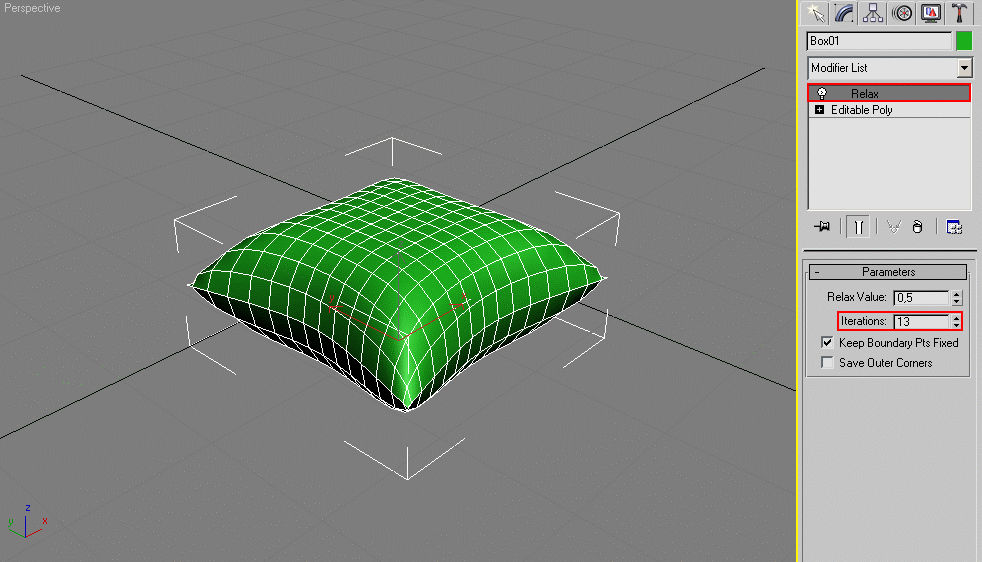Open the Modifier List dropdown
Image resolution: width=982 pixels, height=562 pixels.
[964, 68]
